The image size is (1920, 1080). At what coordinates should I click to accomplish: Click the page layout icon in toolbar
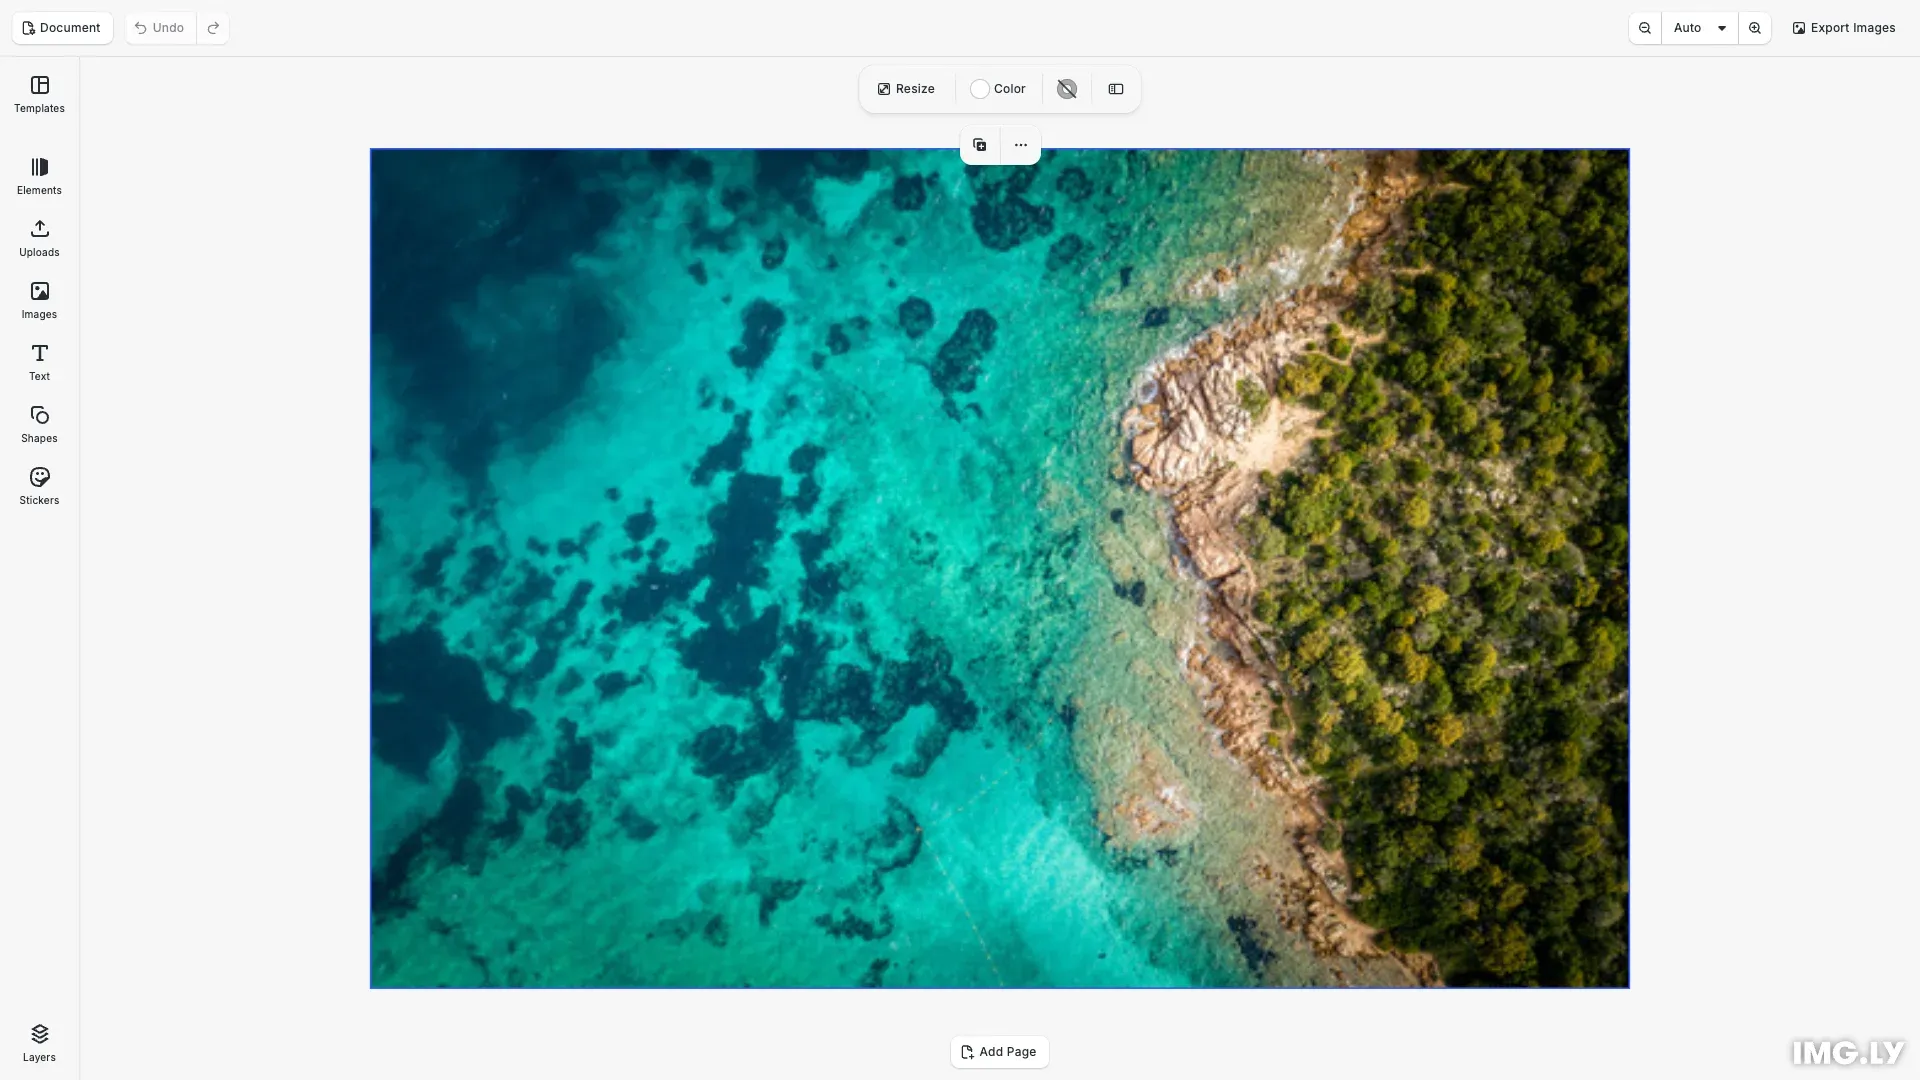[1116, 89]
